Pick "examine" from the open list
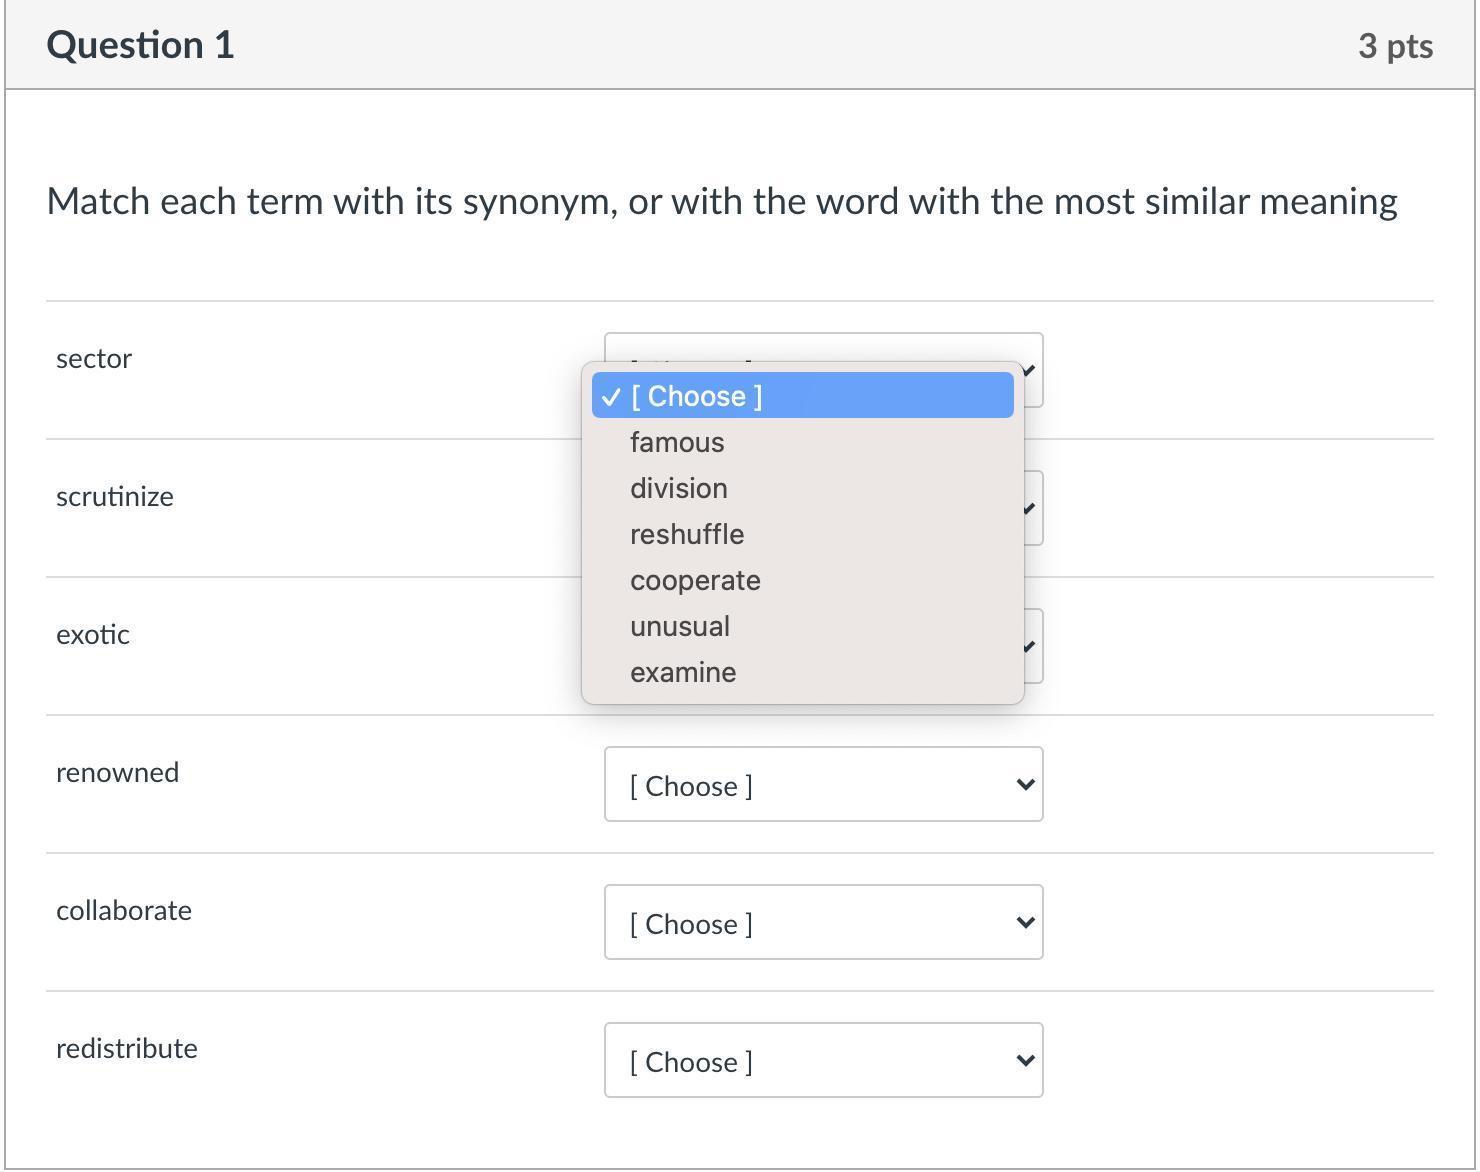 (x=683, y=672)
